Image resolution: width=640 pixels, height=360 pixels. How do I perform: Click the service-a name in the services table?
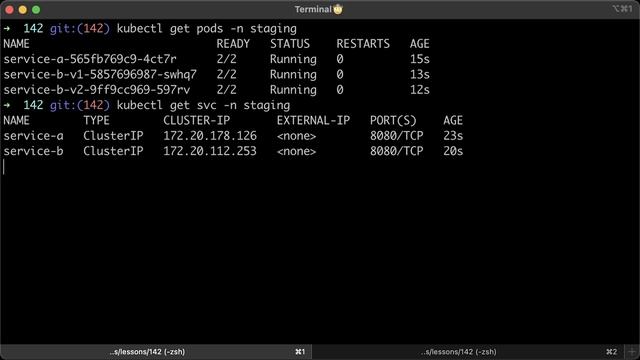click(33, 136)
